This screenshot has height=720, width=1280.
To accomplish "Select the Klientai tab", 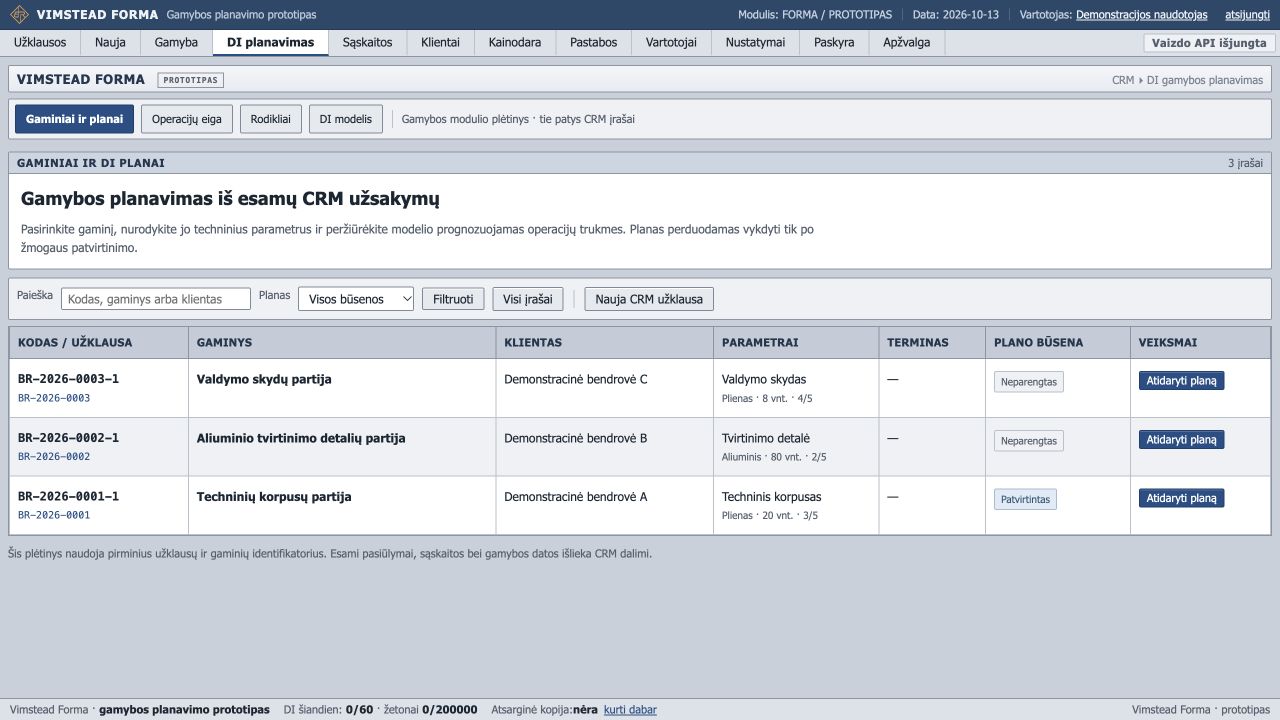I will pos(440,43).
